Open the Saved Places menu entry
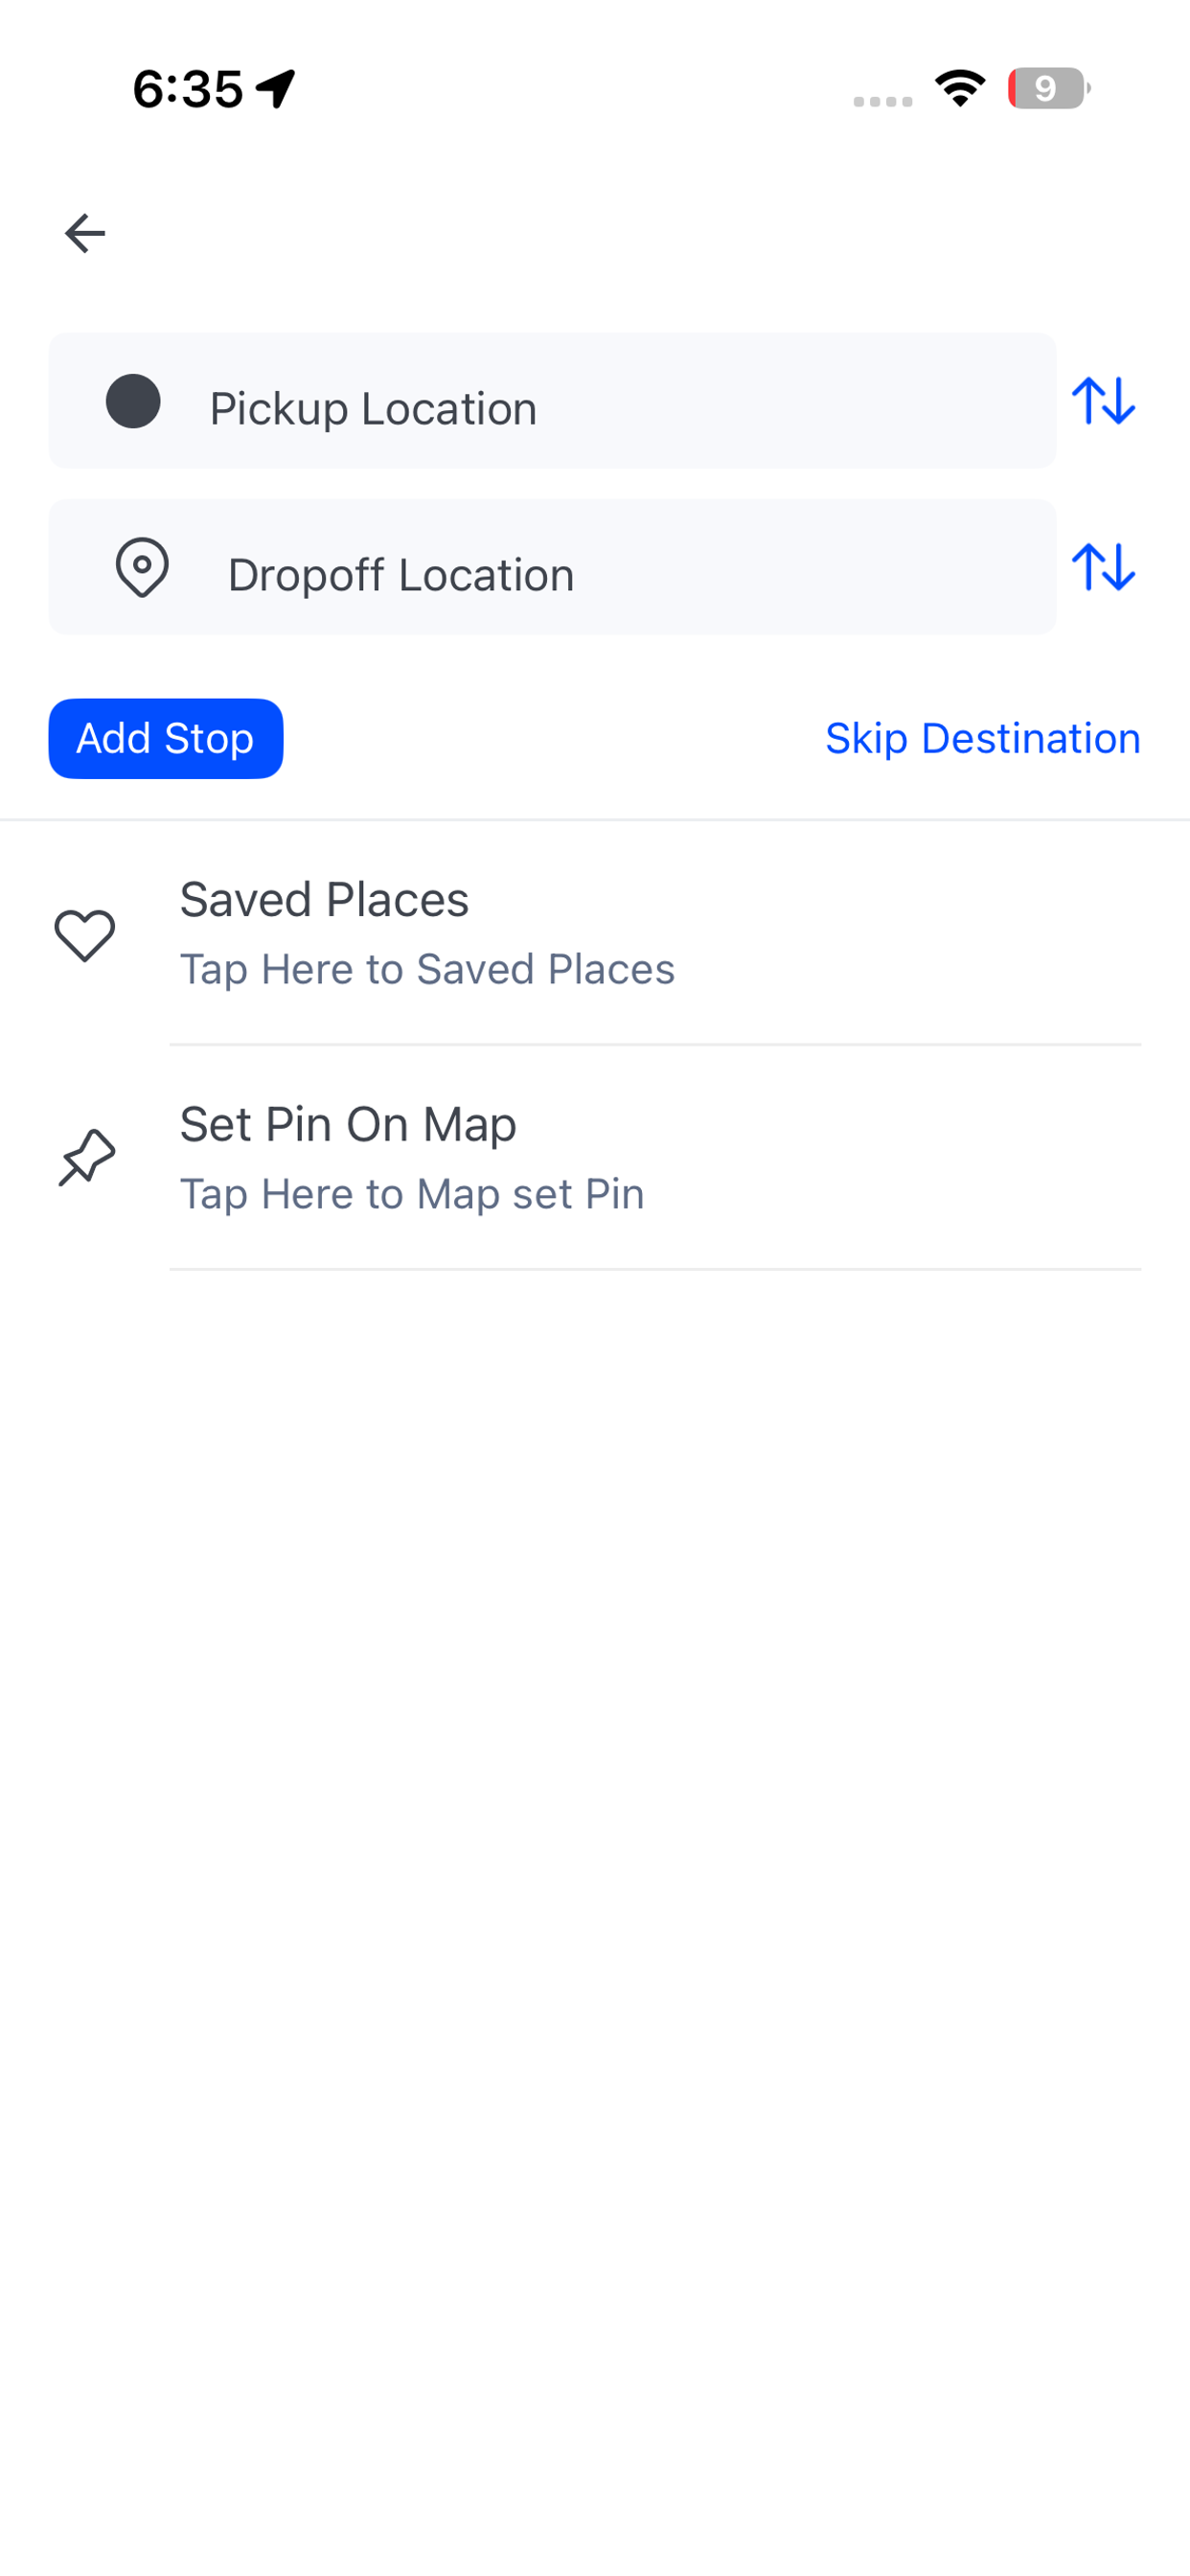 (x=595, y=933)
